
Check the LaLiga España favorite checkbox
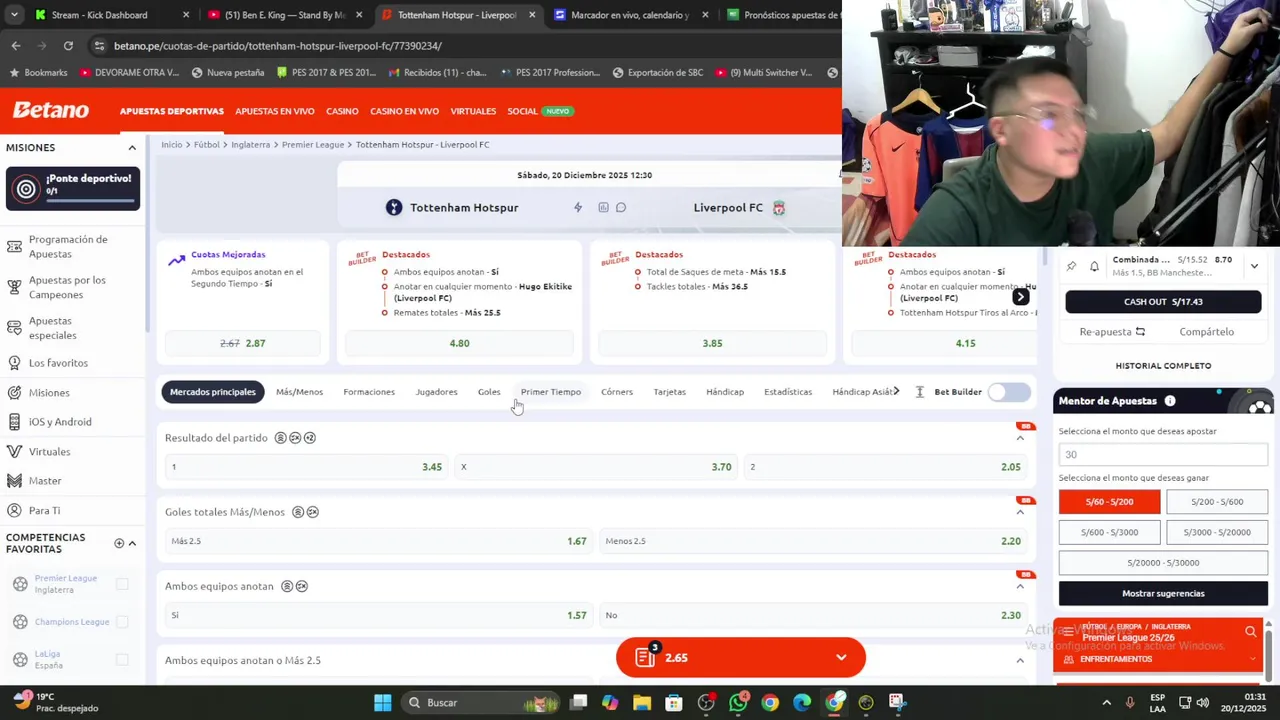pos(122,660)
